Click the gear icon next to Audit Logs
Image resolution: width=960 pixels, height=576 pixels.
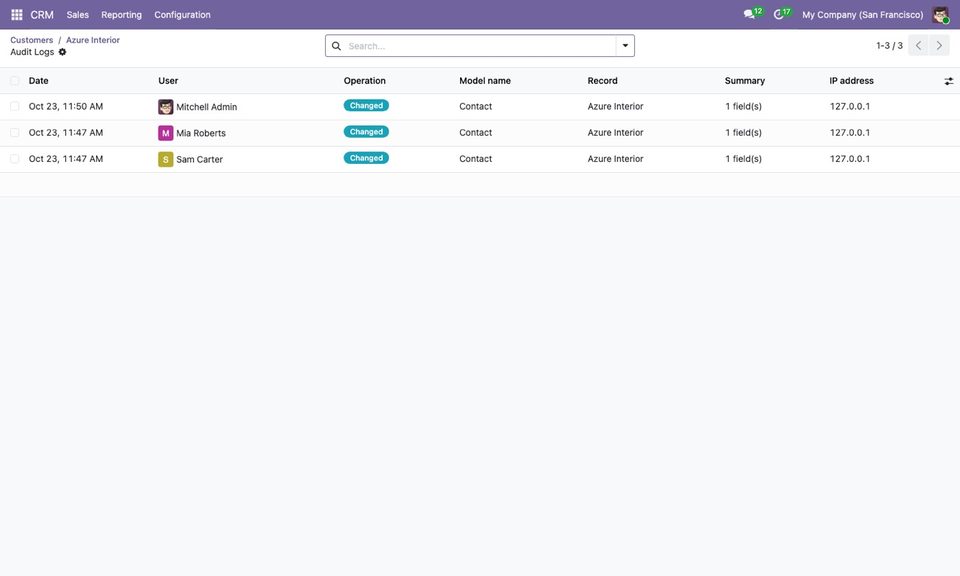(x=62, y=52)
